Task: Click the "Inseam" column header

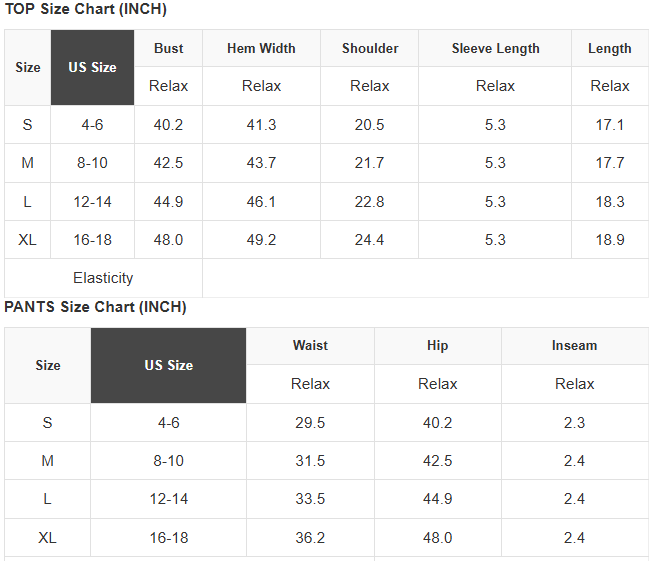Action: coord(574,346)
